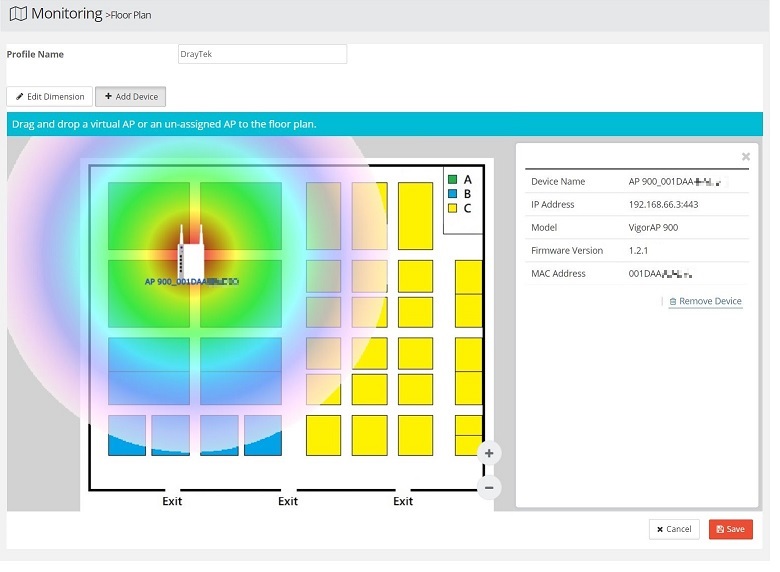The image size is (780, 572).
Task: Click the Floor Plan breadcrumb text
Action: click(x=131, y=15)
